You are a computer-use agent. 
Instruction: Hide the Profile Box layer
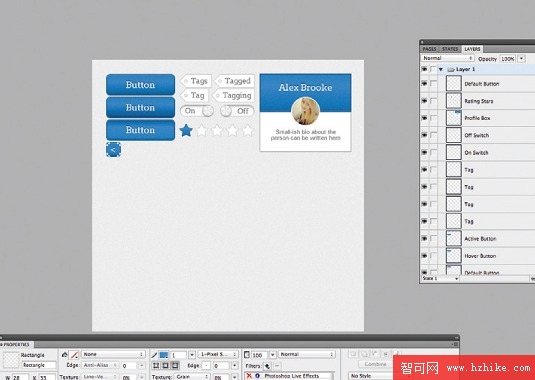click(x=424, y=118)
